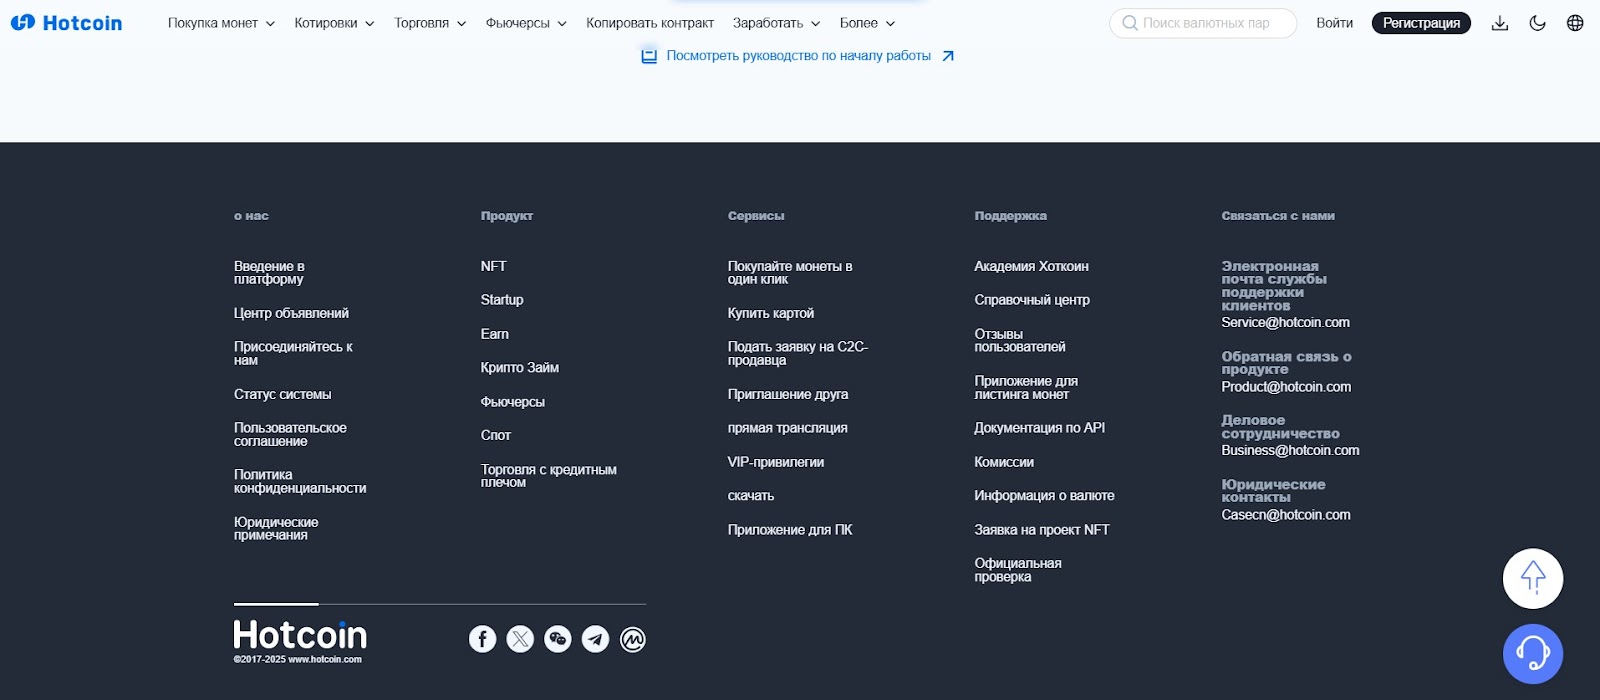Open Приглашение друга link
This screenshot has width=1600, height=700.
(787, 394)
